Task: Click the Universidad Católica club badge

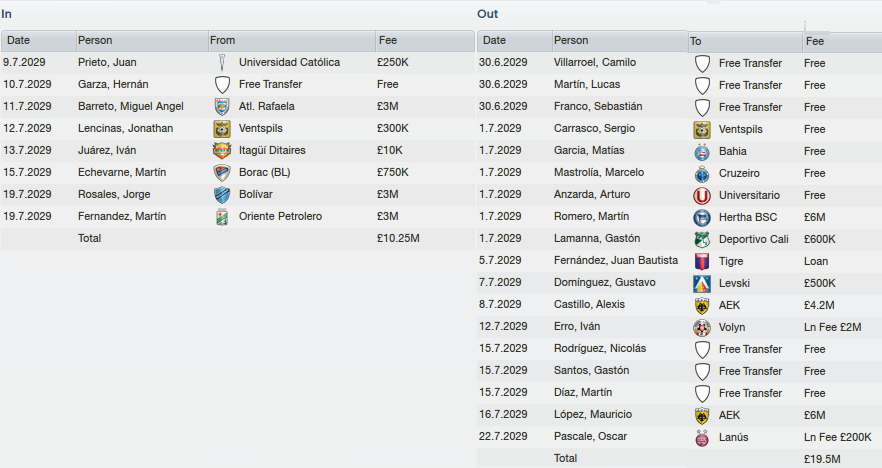Action: [222, 62]
